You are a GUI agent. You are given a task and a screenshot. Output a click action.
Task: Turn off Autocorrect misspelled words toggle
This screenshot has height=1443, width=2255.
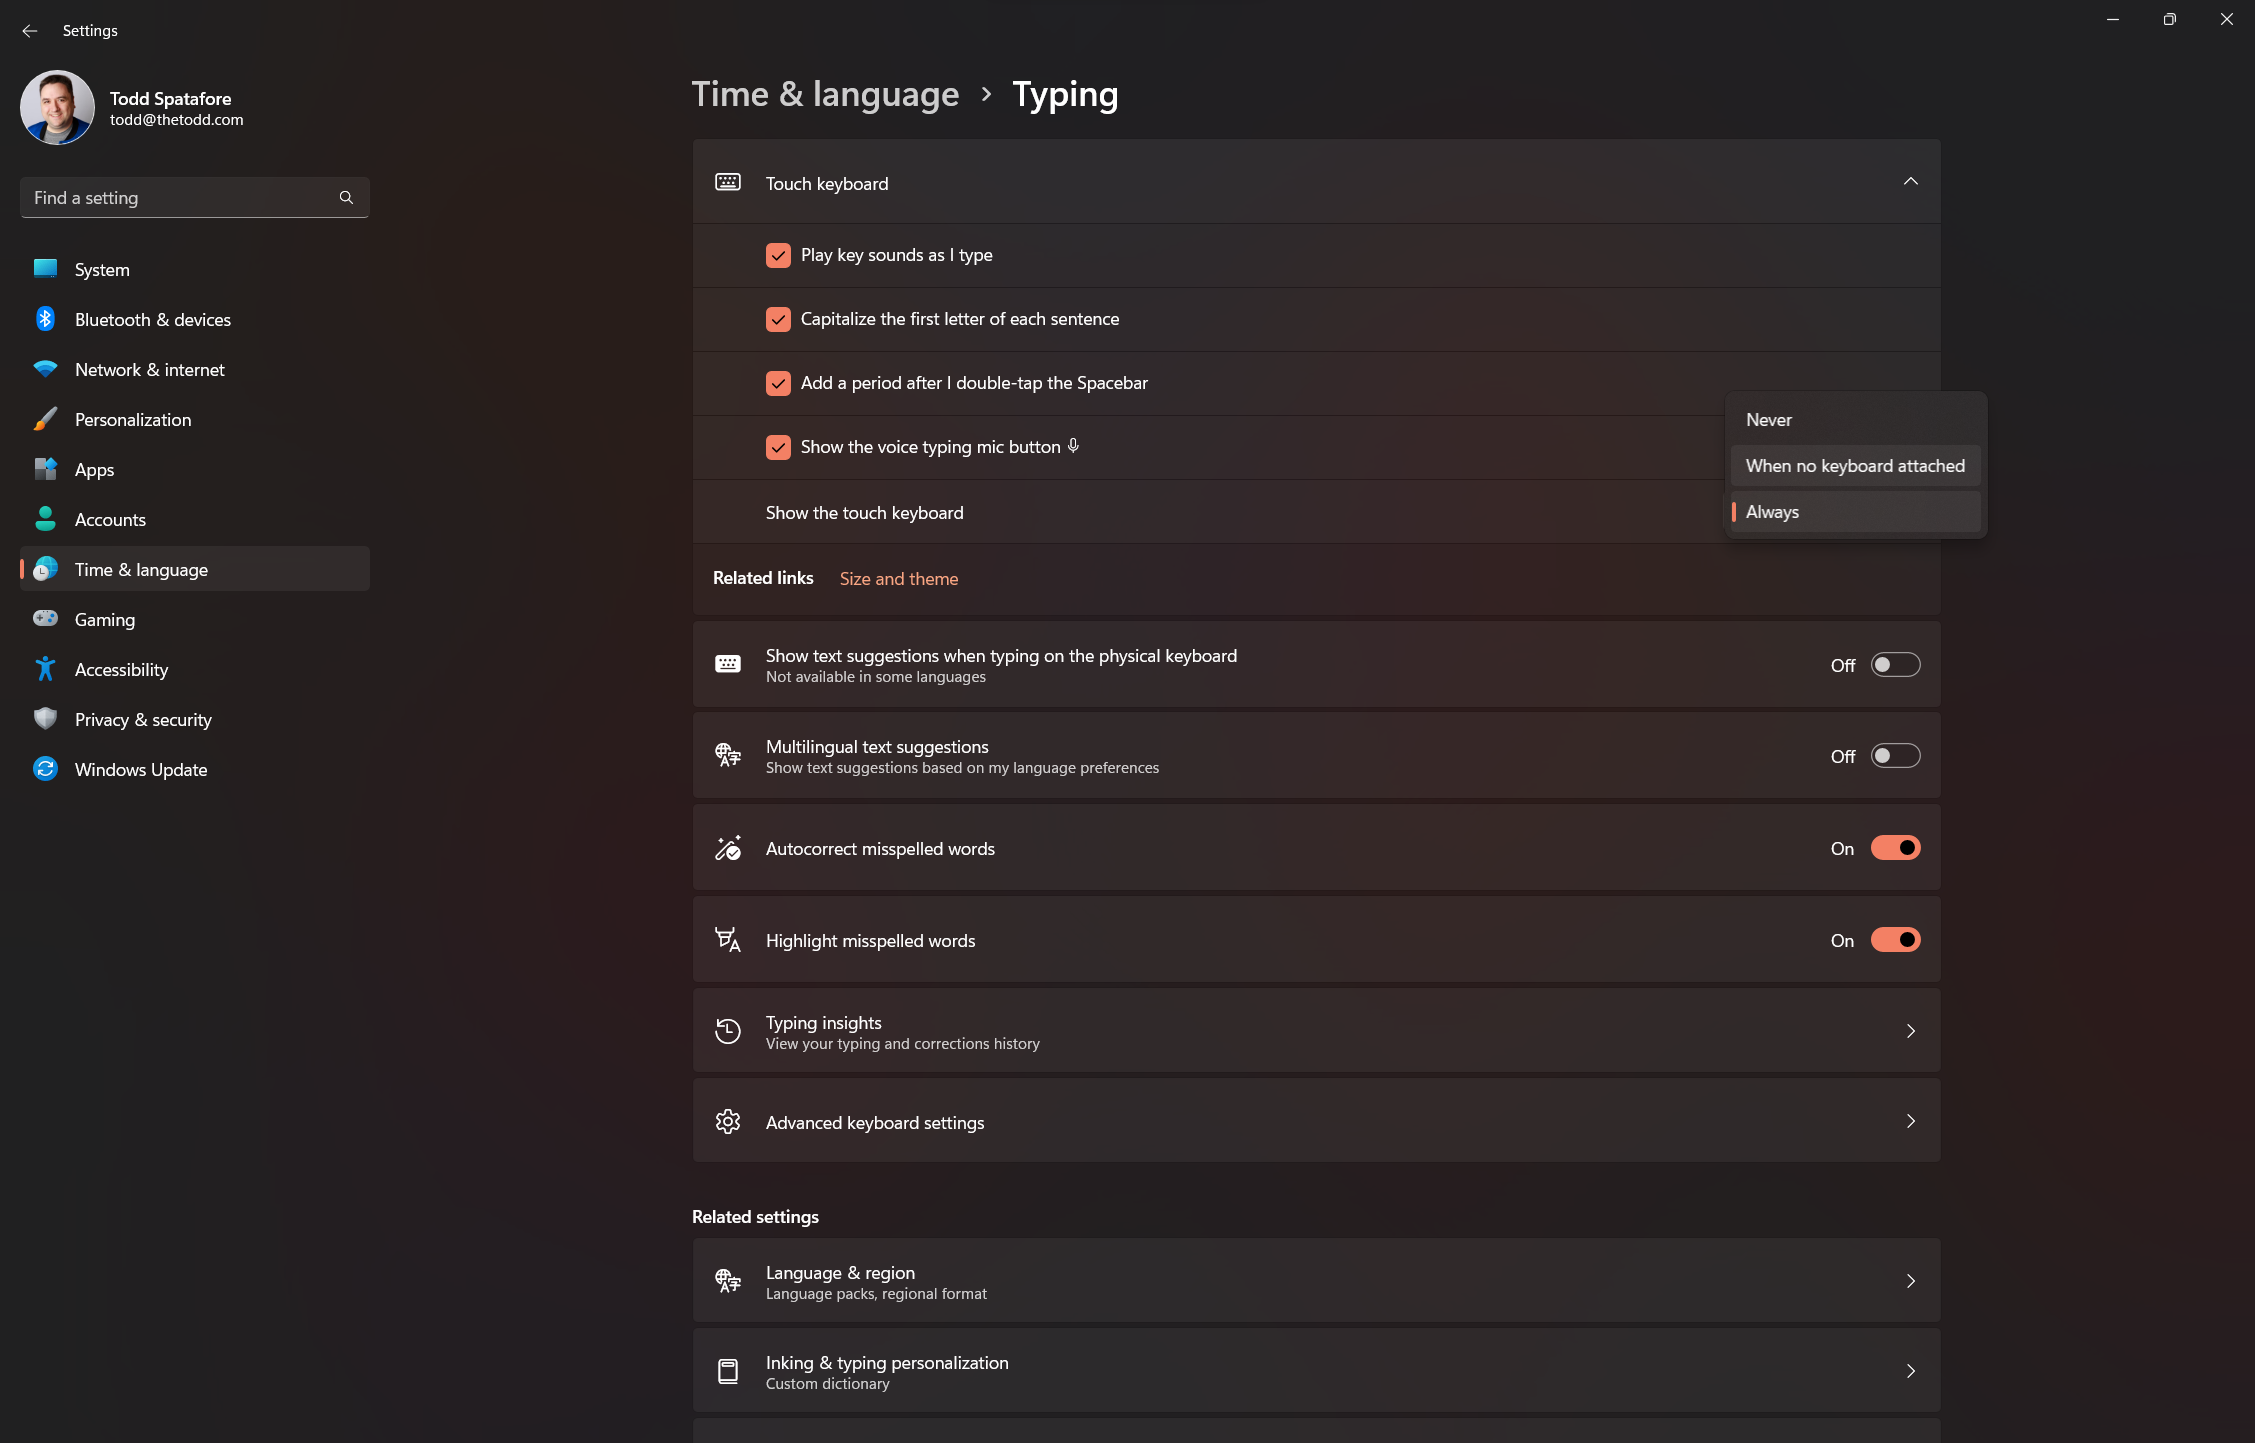[x=1895, y=848]
